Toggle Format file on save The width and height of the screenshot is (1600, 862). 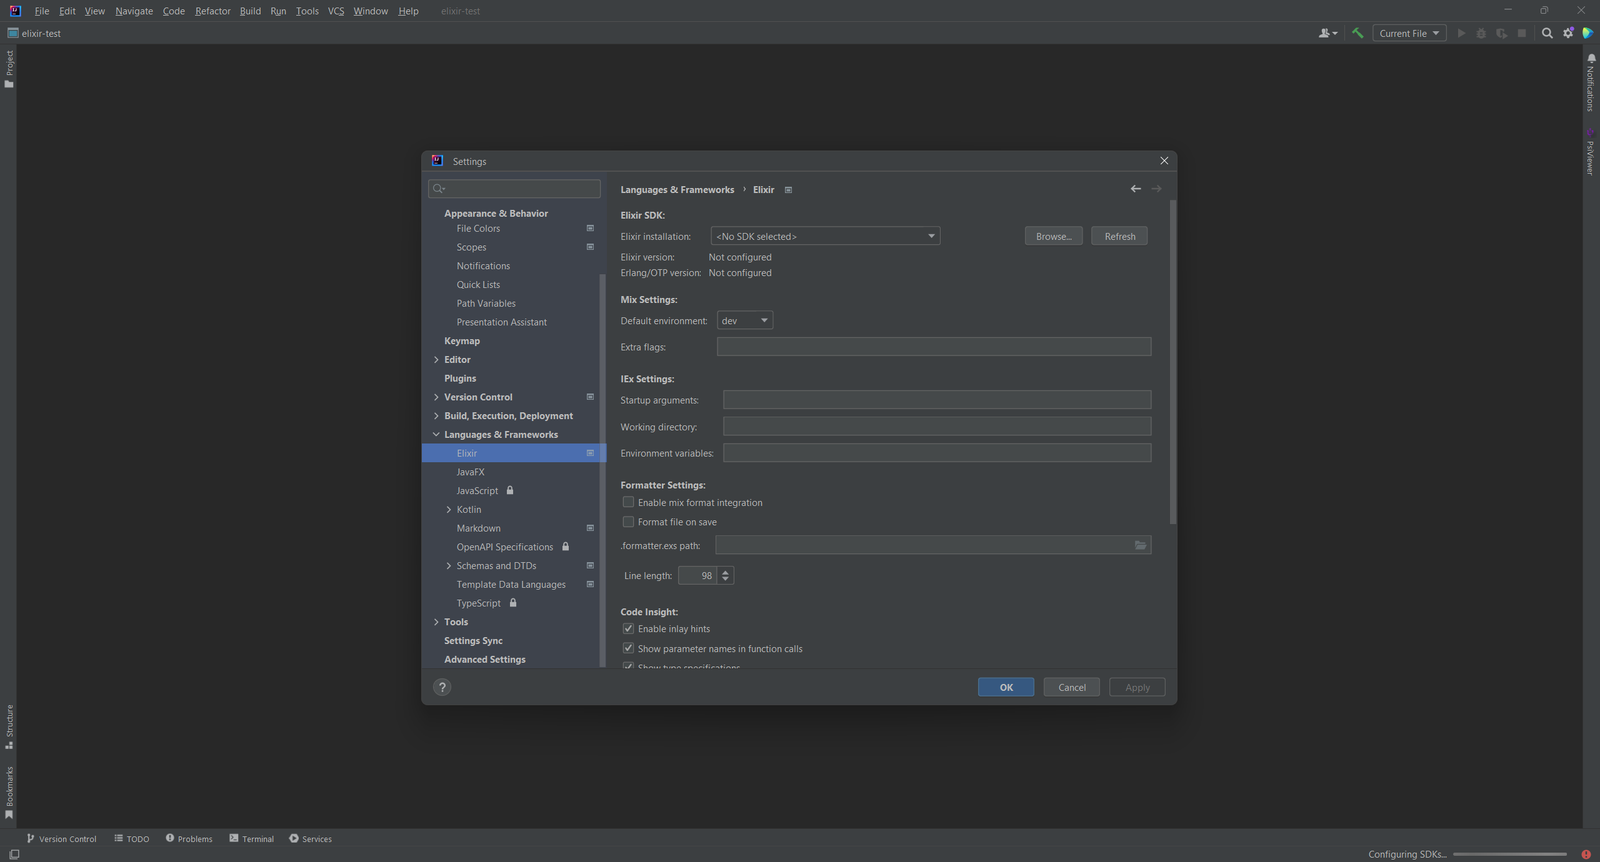628,522
